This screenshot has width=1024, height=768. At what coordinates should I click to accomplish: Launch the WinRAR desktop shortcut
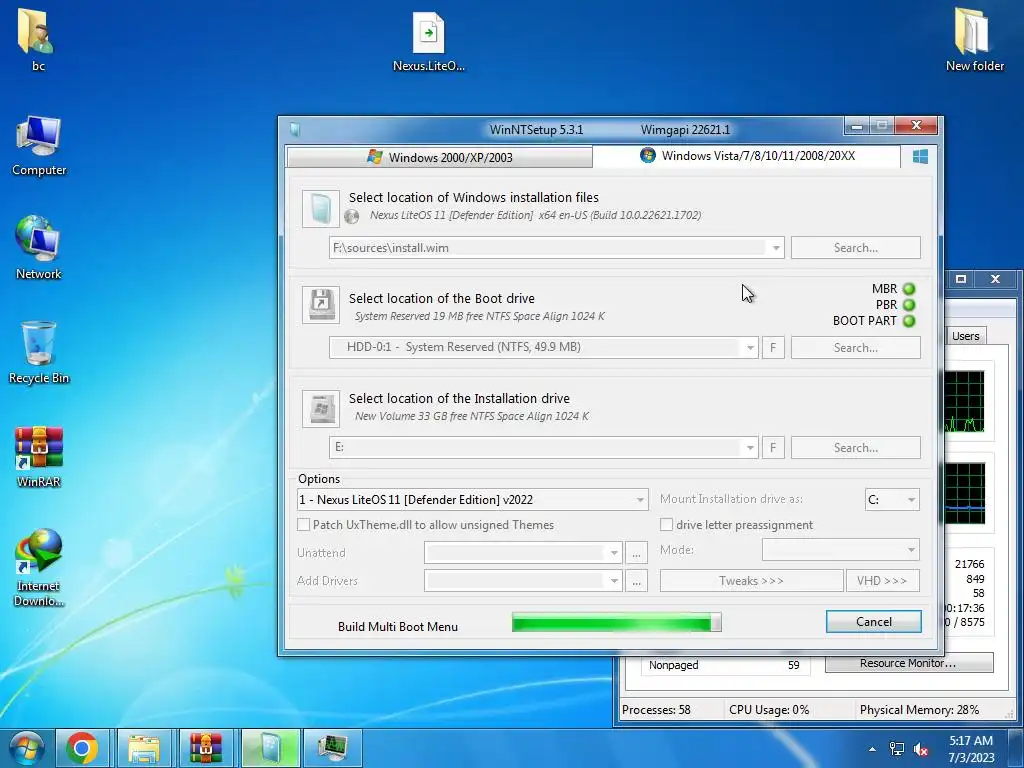(x=39, y=456)
